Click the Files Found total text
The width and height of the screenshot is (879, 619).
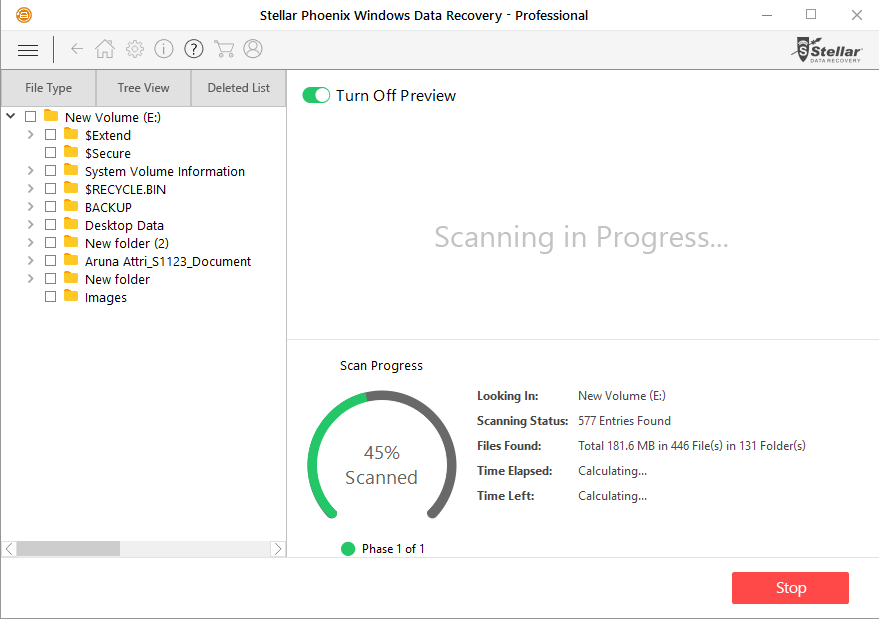point(692,446)
